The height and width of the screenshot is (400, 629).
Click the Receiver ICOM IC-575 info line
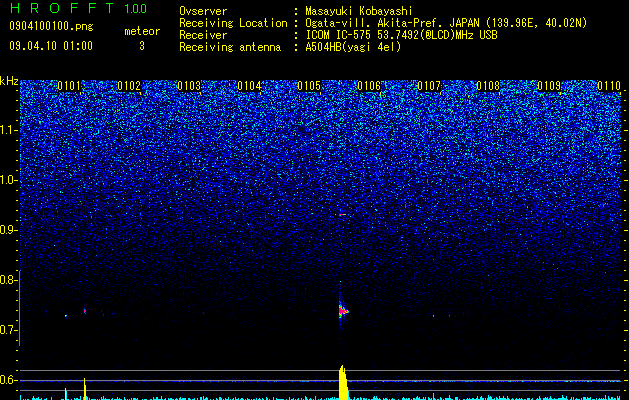click(x=338, y=35)
